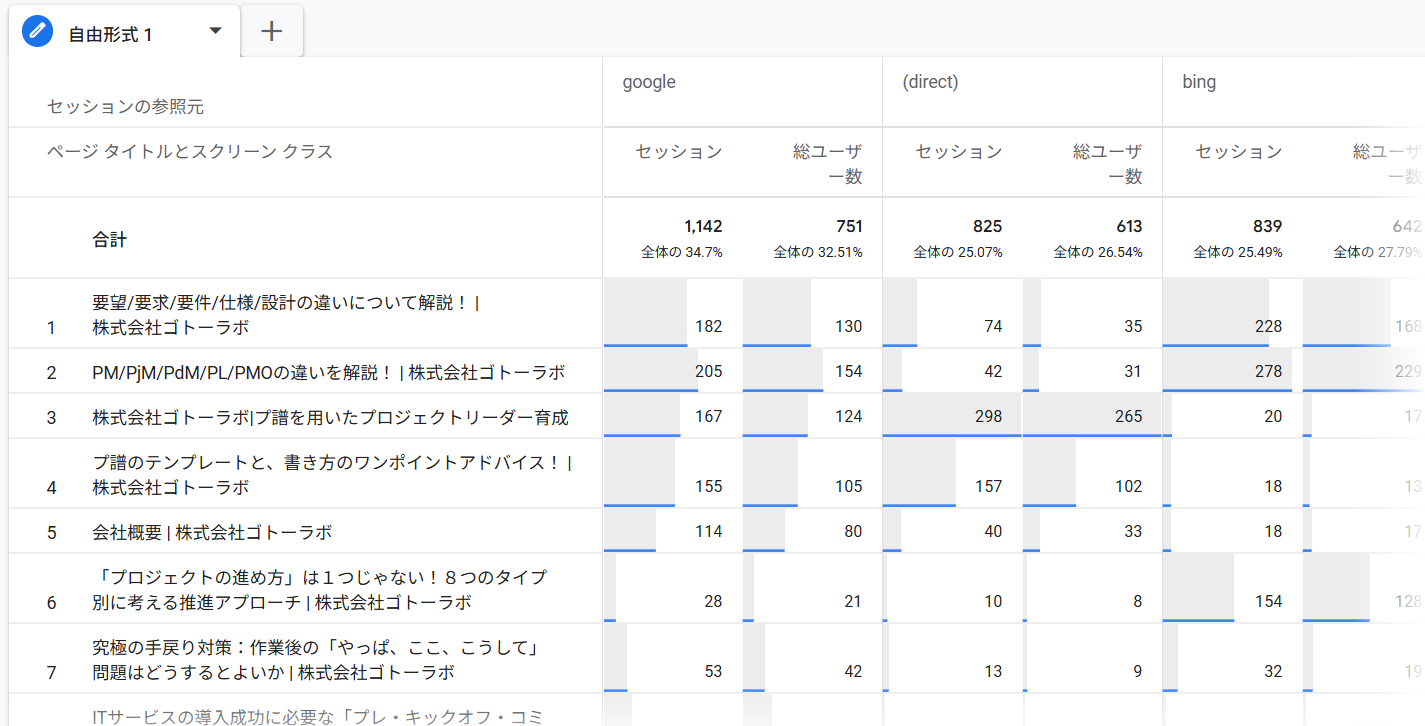Select row 2 PM/PjM/PdM/PL/PMO page title
The image size is (1425, 726).
pyautogui.click(x=328, y=373)
